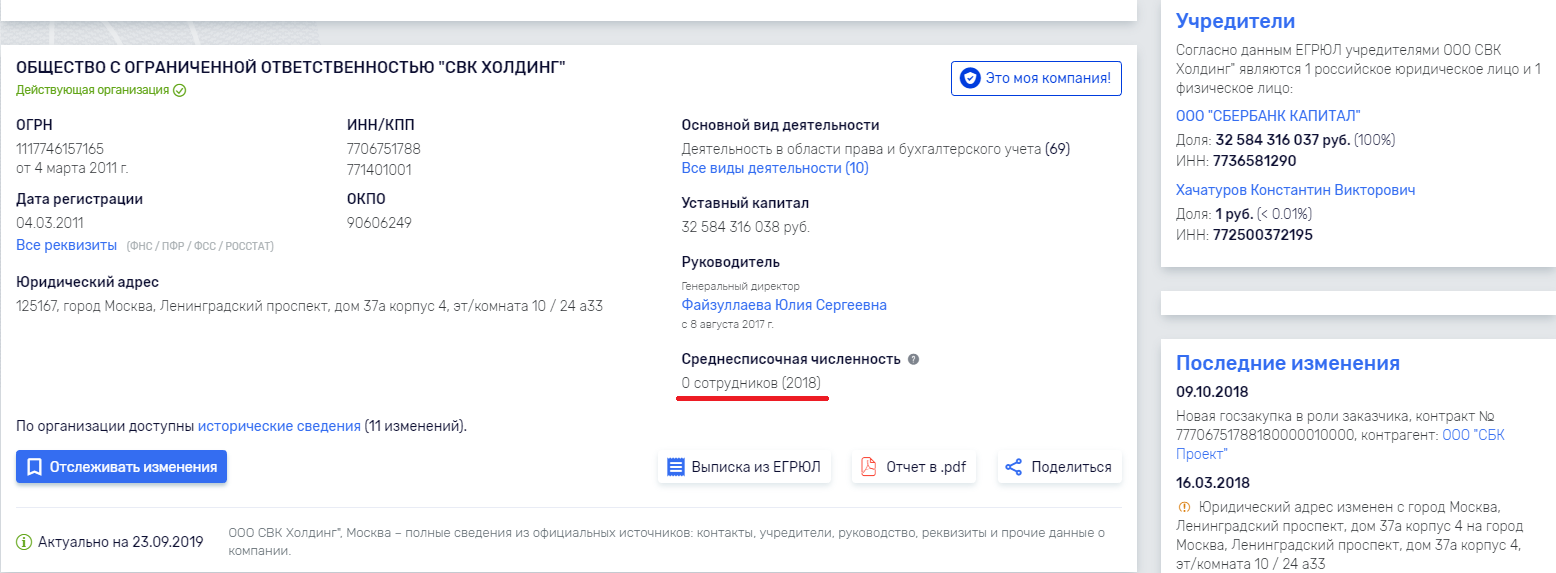Click the 'Учредители' heading
This screenshot has width=1556, height=573.
click(1235, 21)
